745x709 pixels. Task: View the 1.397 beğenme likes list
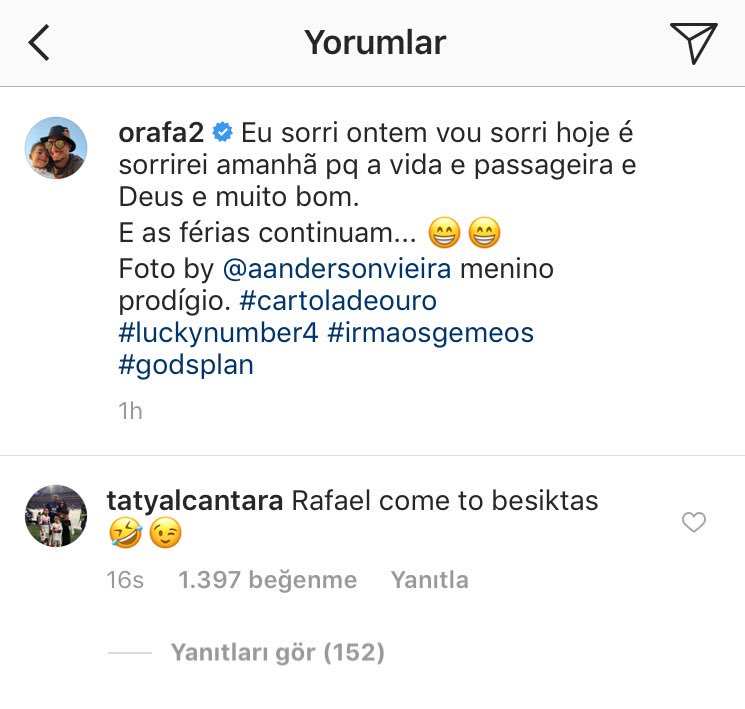(267, 580)
